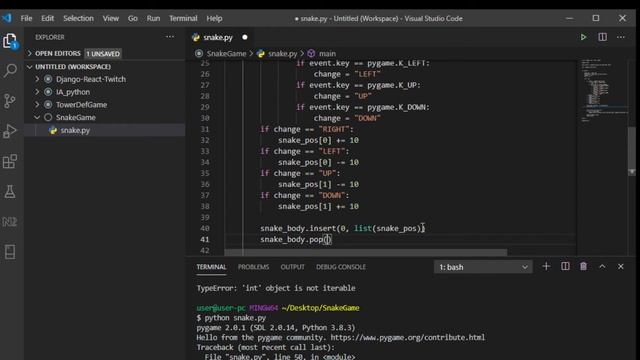
Task: Click ~/Desktop/SnakeGame path in terminal
Action: pyautogui.click(x=320, y=308)
